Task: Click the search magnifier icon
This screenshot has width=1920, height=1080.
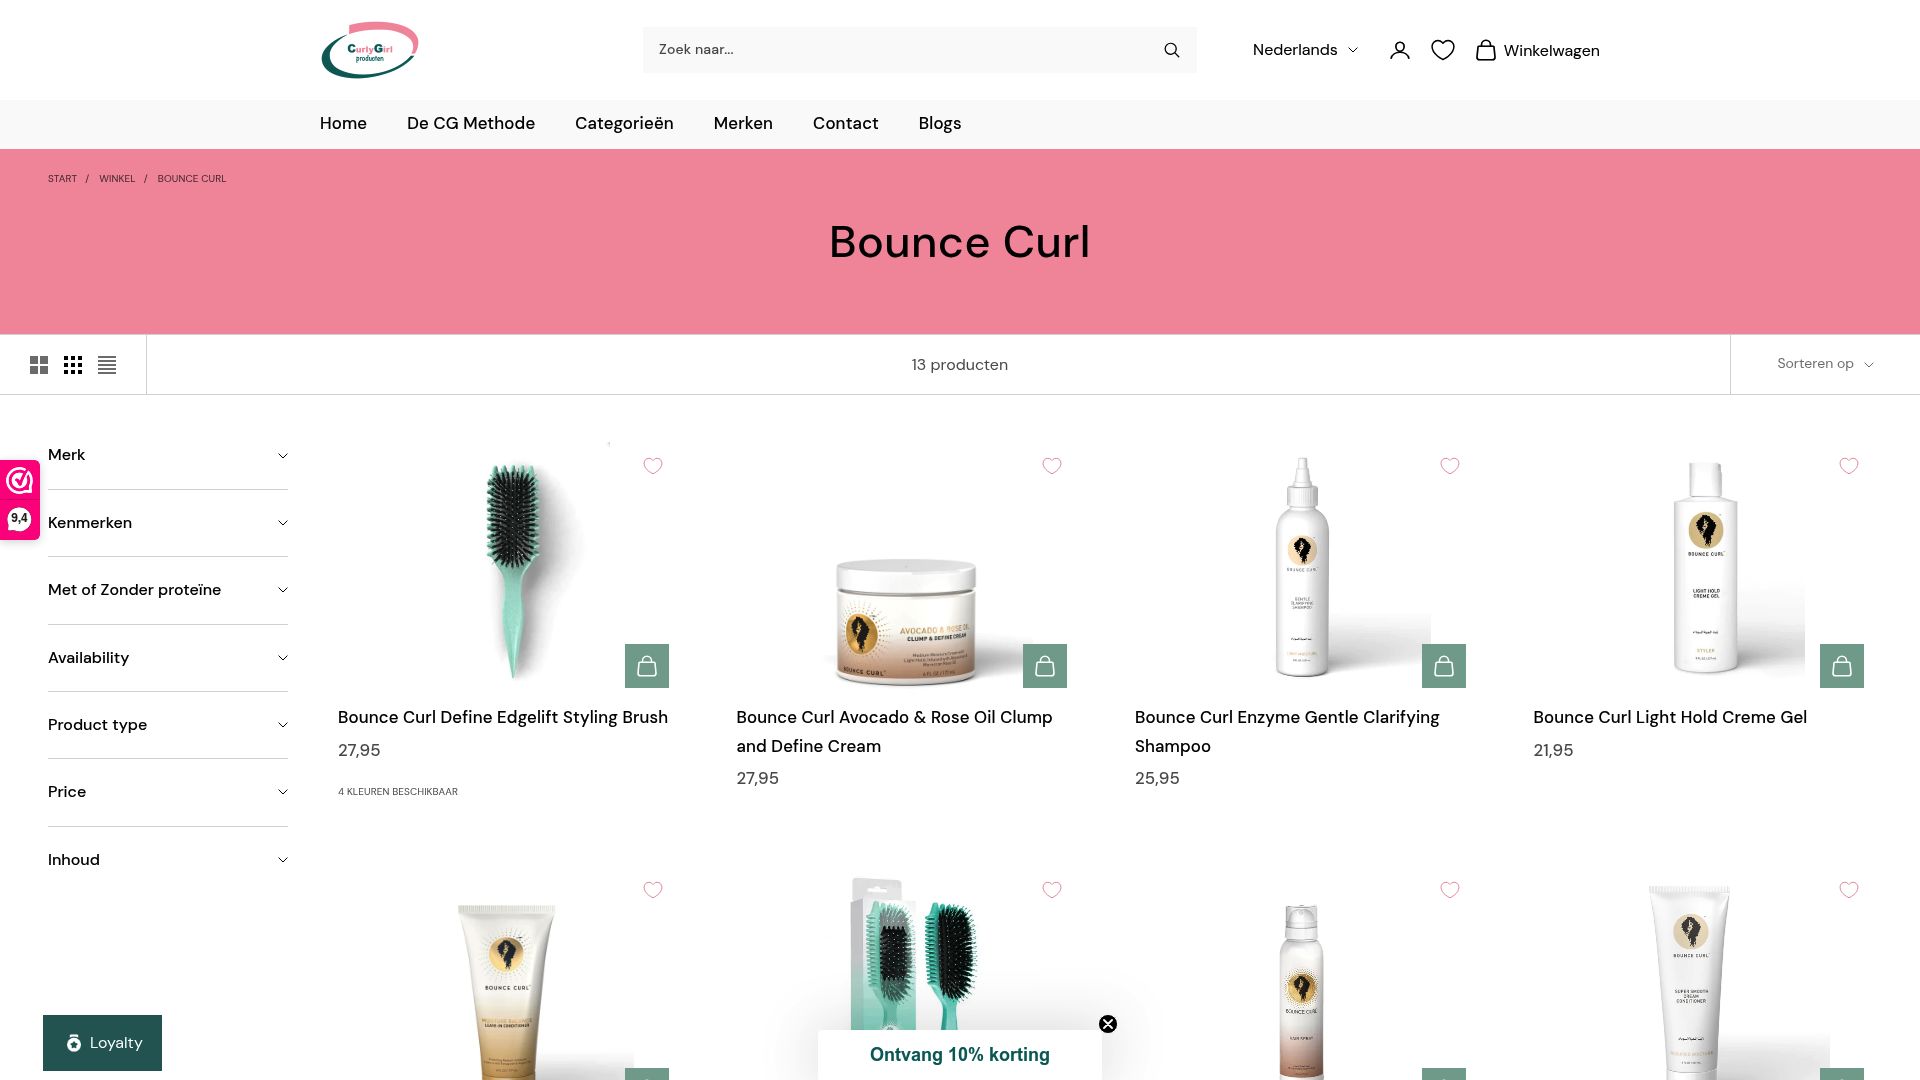Action: [x=1172, y=50]
